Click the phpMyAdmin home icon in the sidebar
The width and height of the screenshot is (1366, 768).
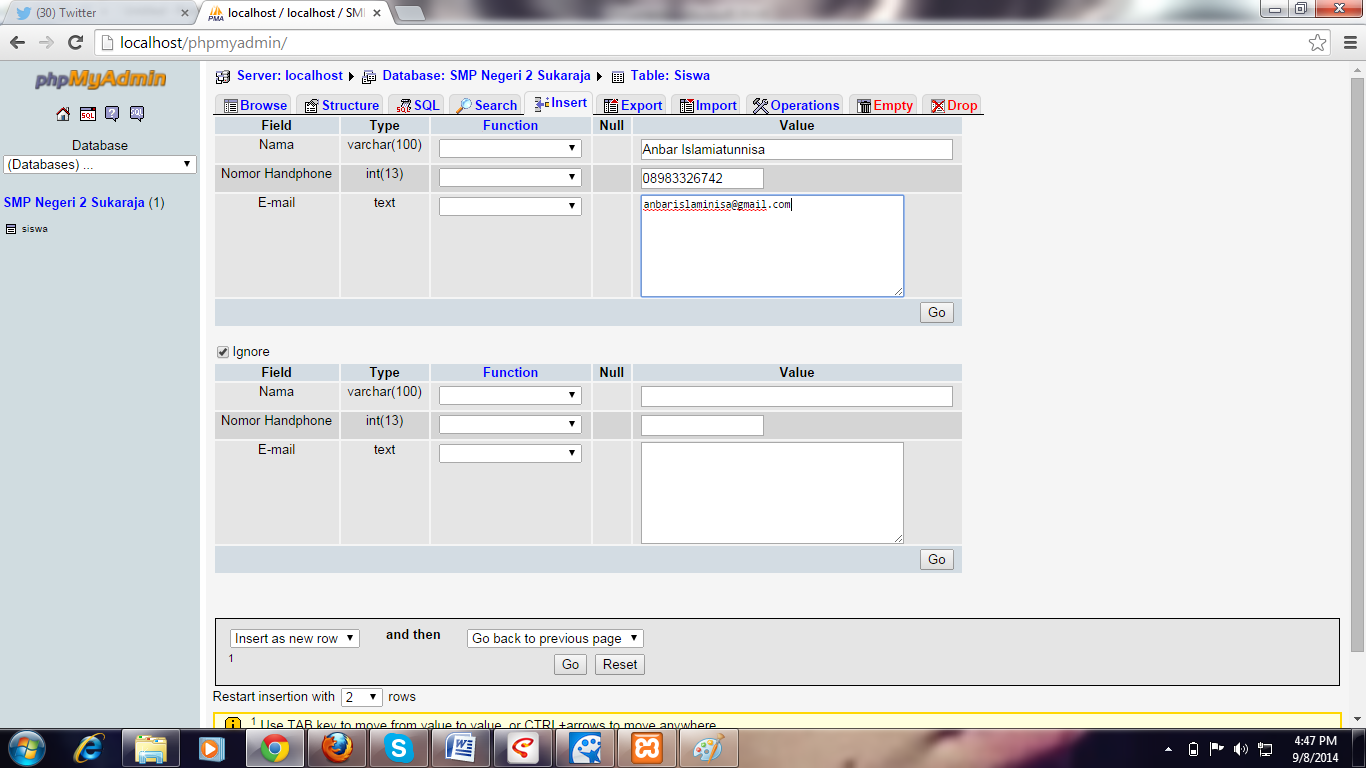point(62,113)
